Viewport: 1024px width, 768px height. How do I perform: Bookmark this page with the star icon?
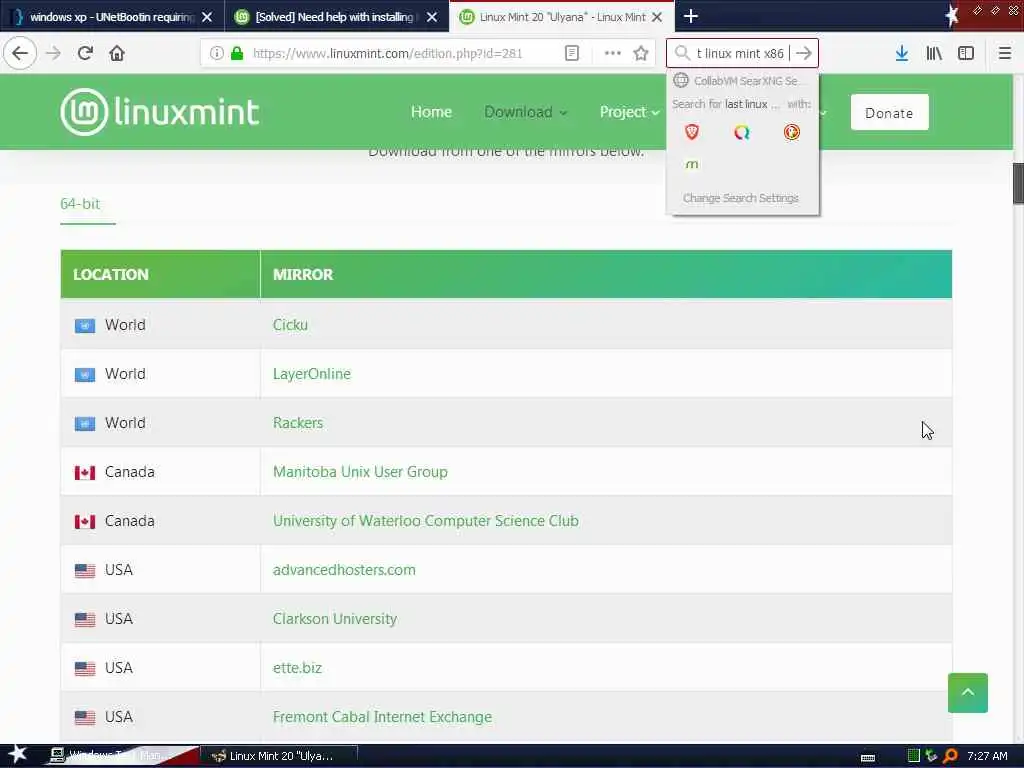641,53
